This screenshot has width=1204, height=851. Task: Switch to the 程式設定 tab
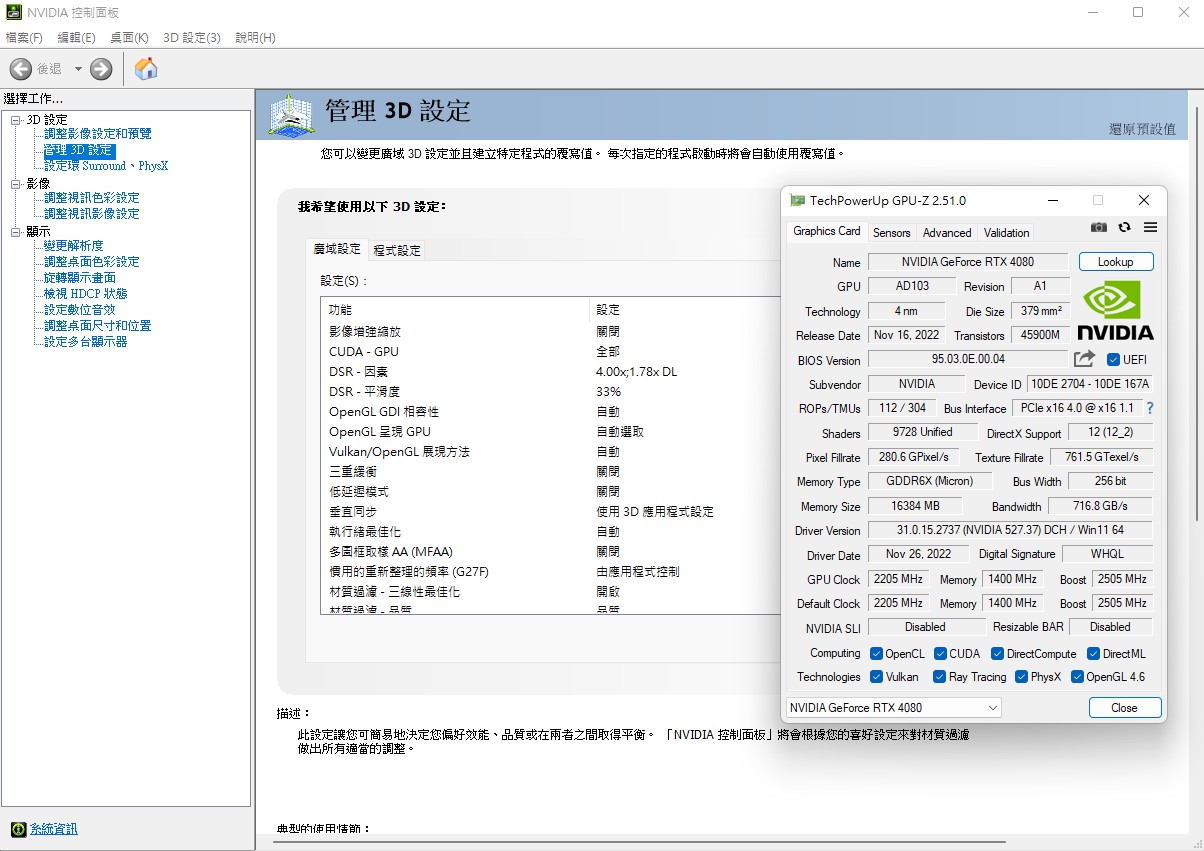point(398,251)
